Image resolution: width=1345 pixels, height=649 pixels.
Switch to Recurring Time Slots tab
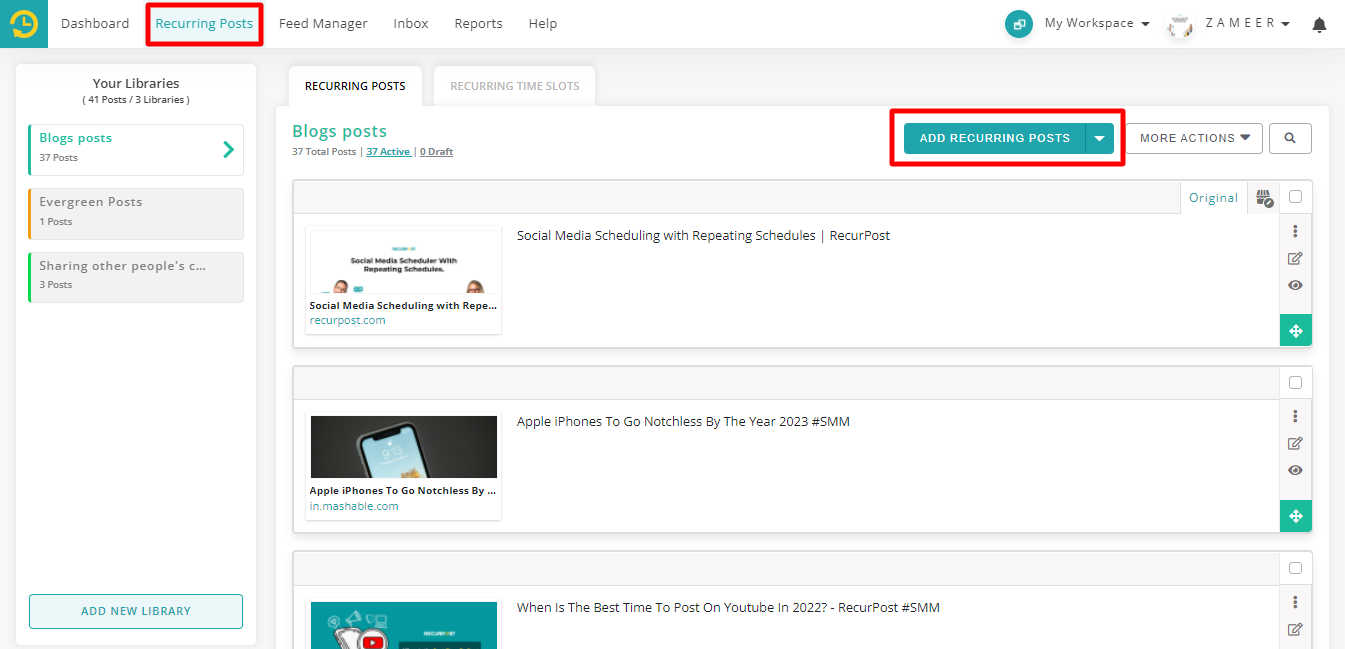click(x=515, y=86)
